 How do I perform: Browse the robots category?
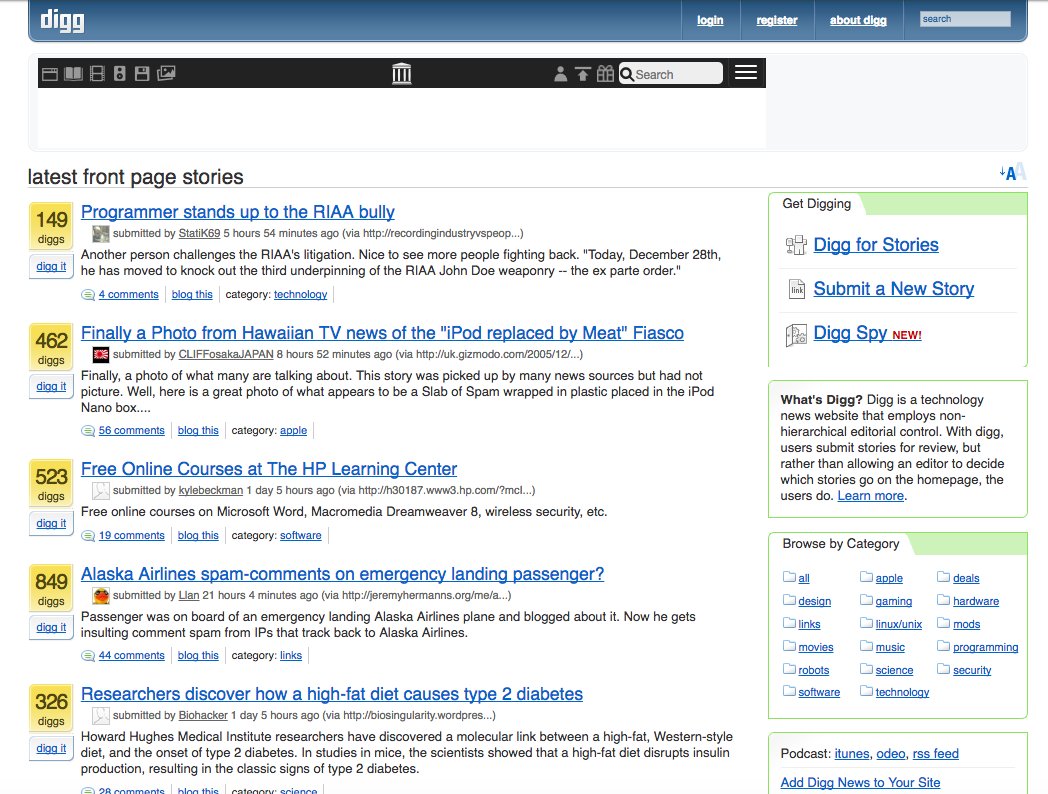(x=813, y=670)
